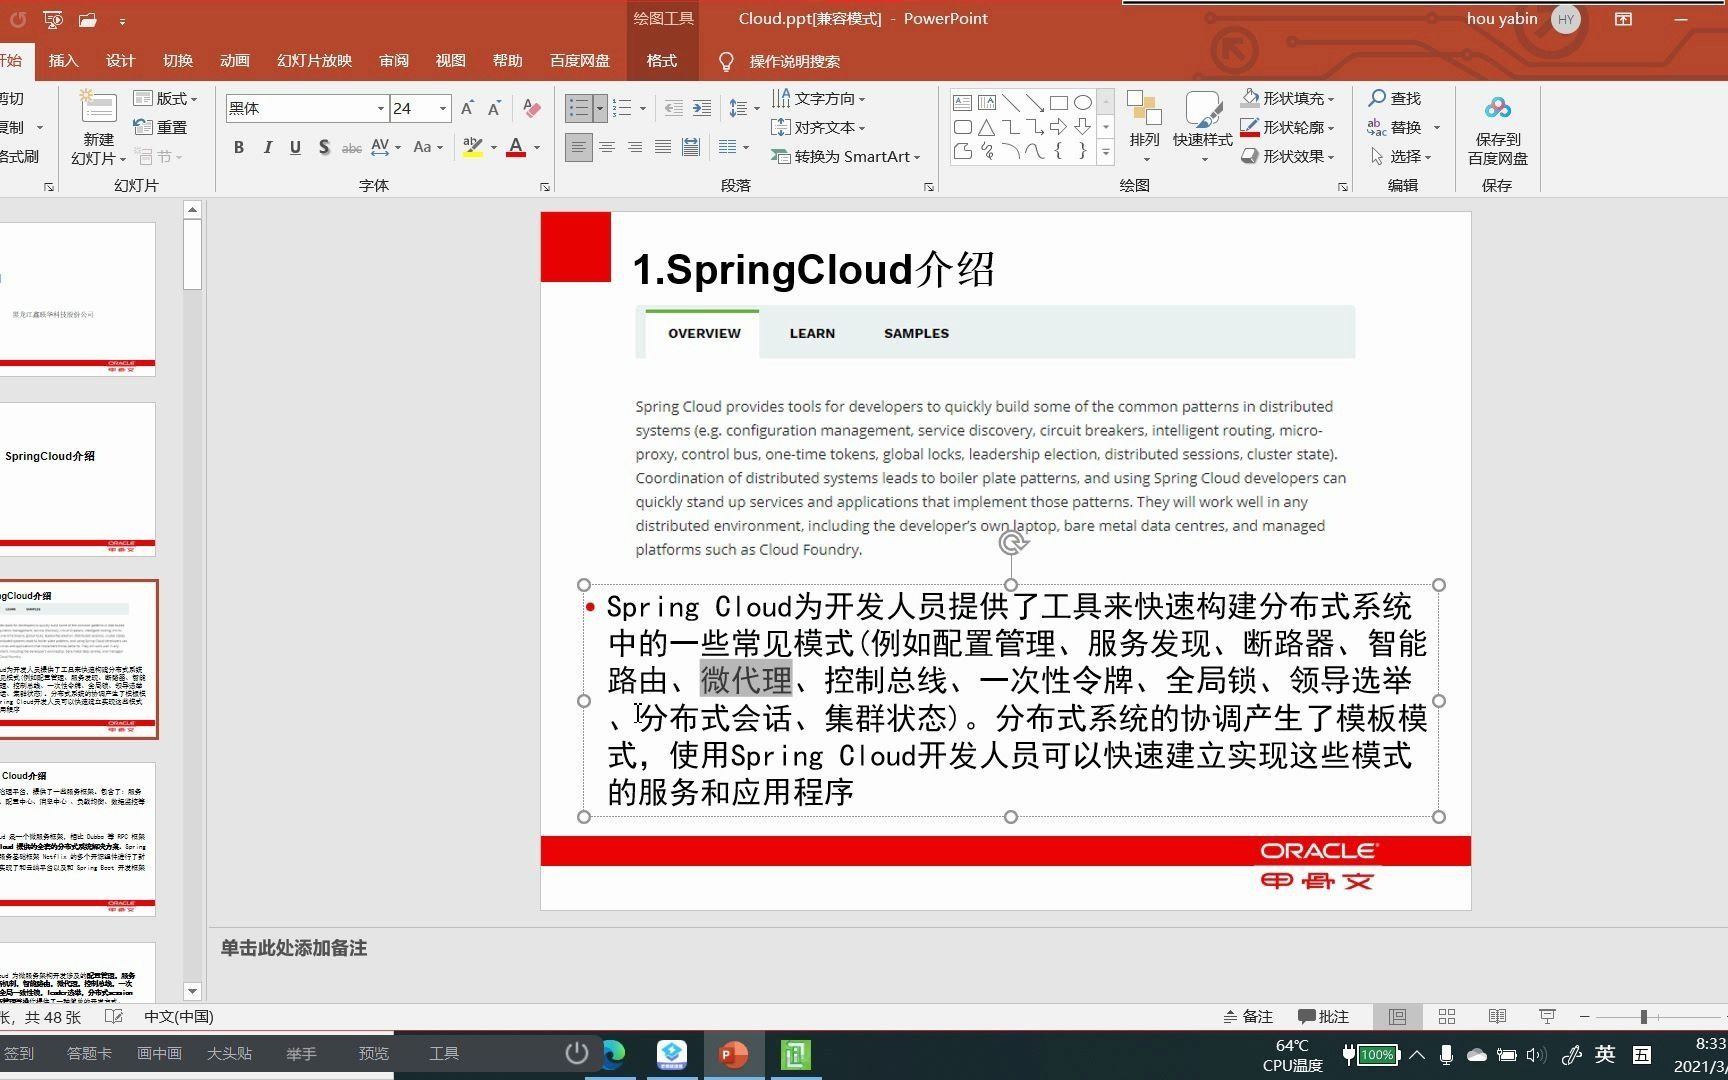Open the Animations ribbon tab
Screen dimensions: 1728x1080
coord(235,61)
